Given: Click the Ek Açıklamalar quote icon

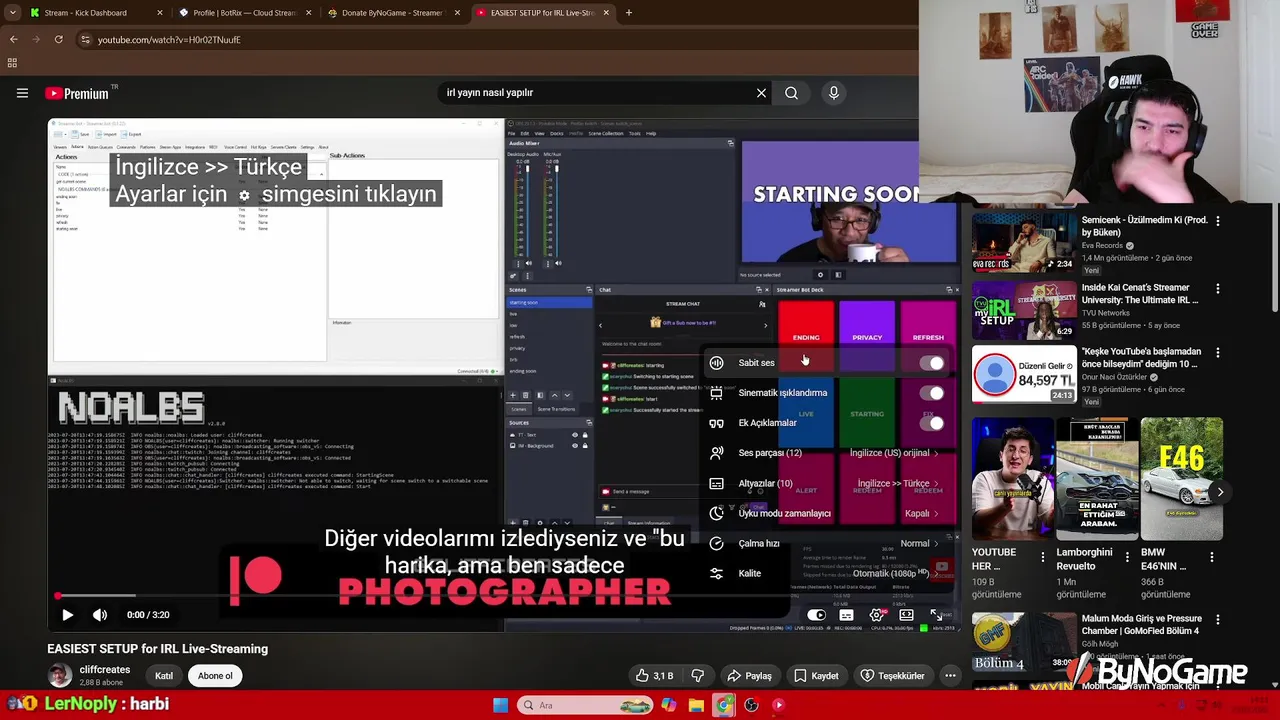Looking at the screenshot, I should pos(716,423).
